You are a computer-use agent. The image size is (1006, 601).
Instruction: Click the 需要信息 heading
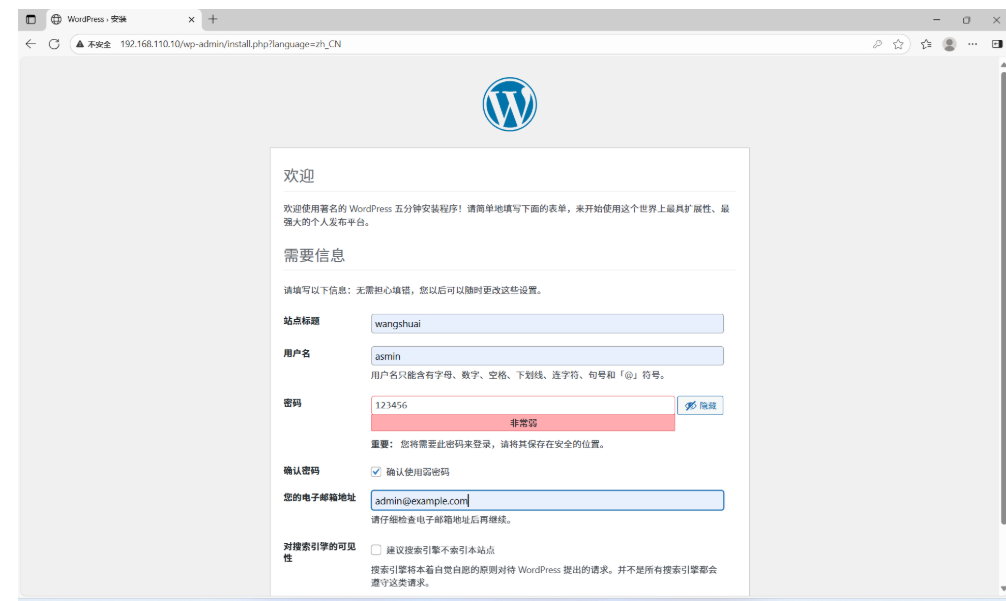[314, 255]
